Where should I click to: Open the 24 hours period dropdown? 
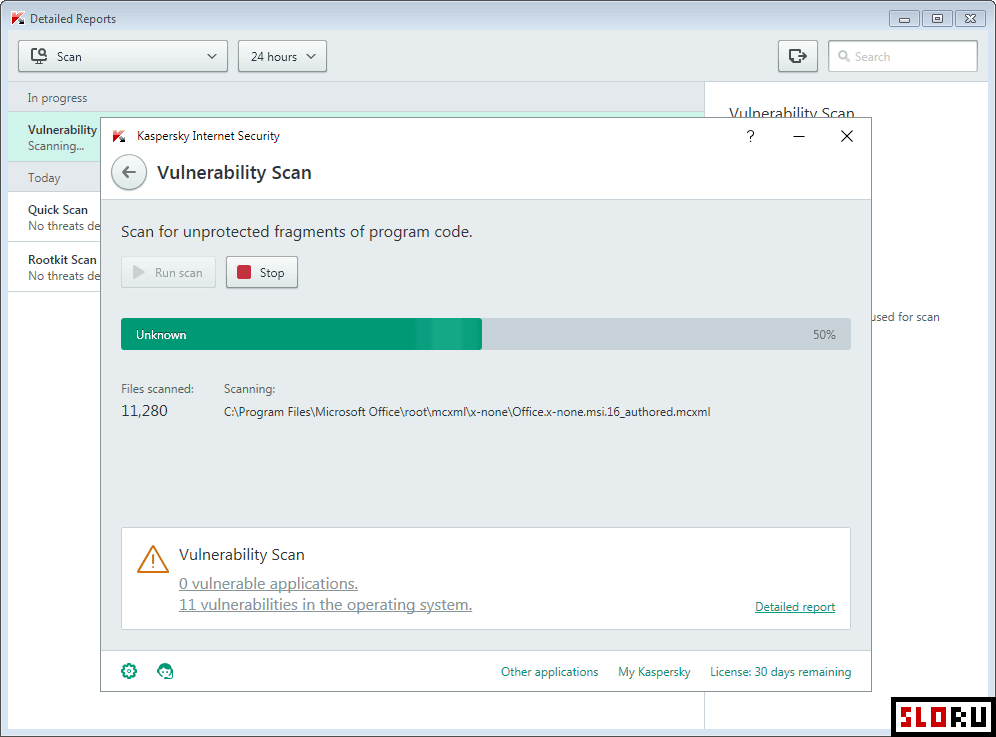[x=282, y=56]
